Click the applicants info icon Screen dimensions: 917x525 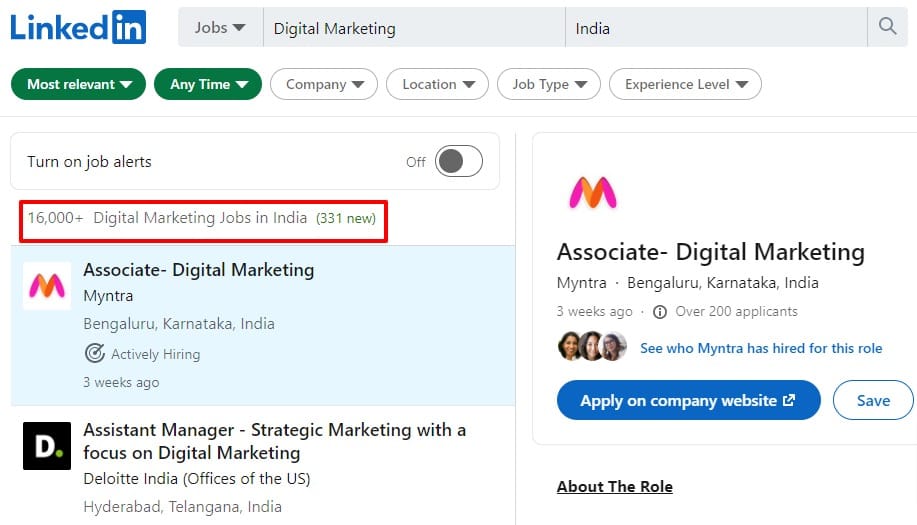coord(660,312)
